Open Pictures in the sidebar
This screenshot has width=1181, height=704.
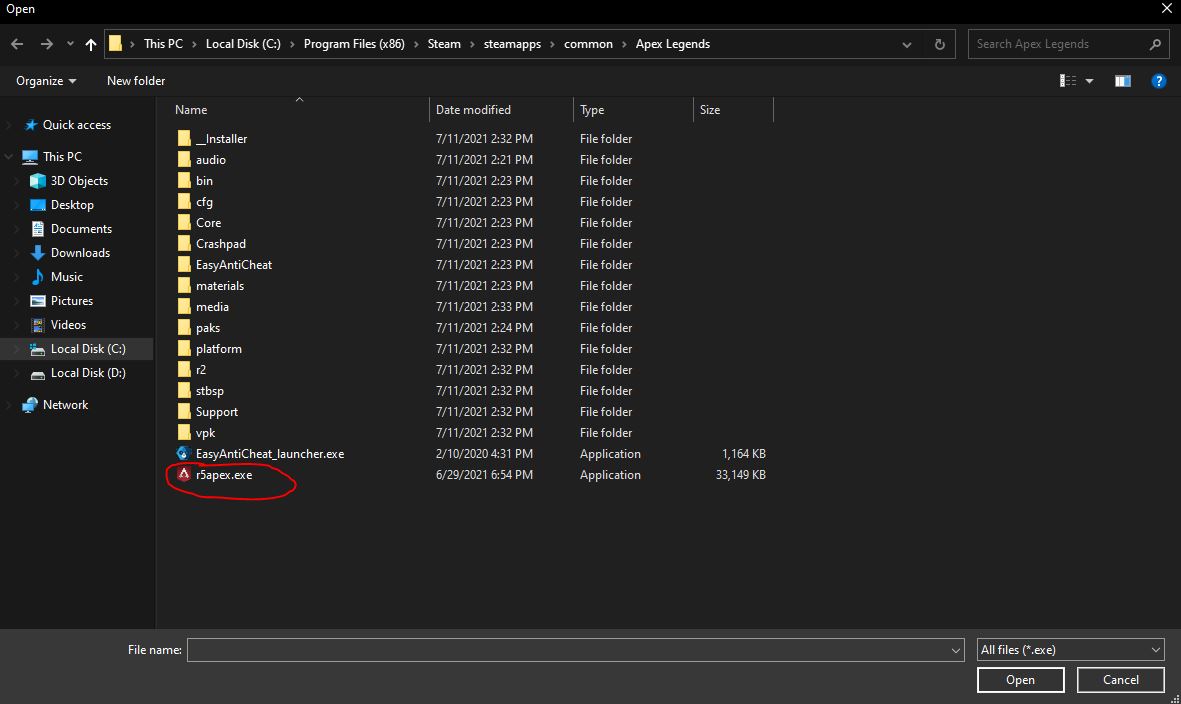pyautogui.click(x=72, y=301)
